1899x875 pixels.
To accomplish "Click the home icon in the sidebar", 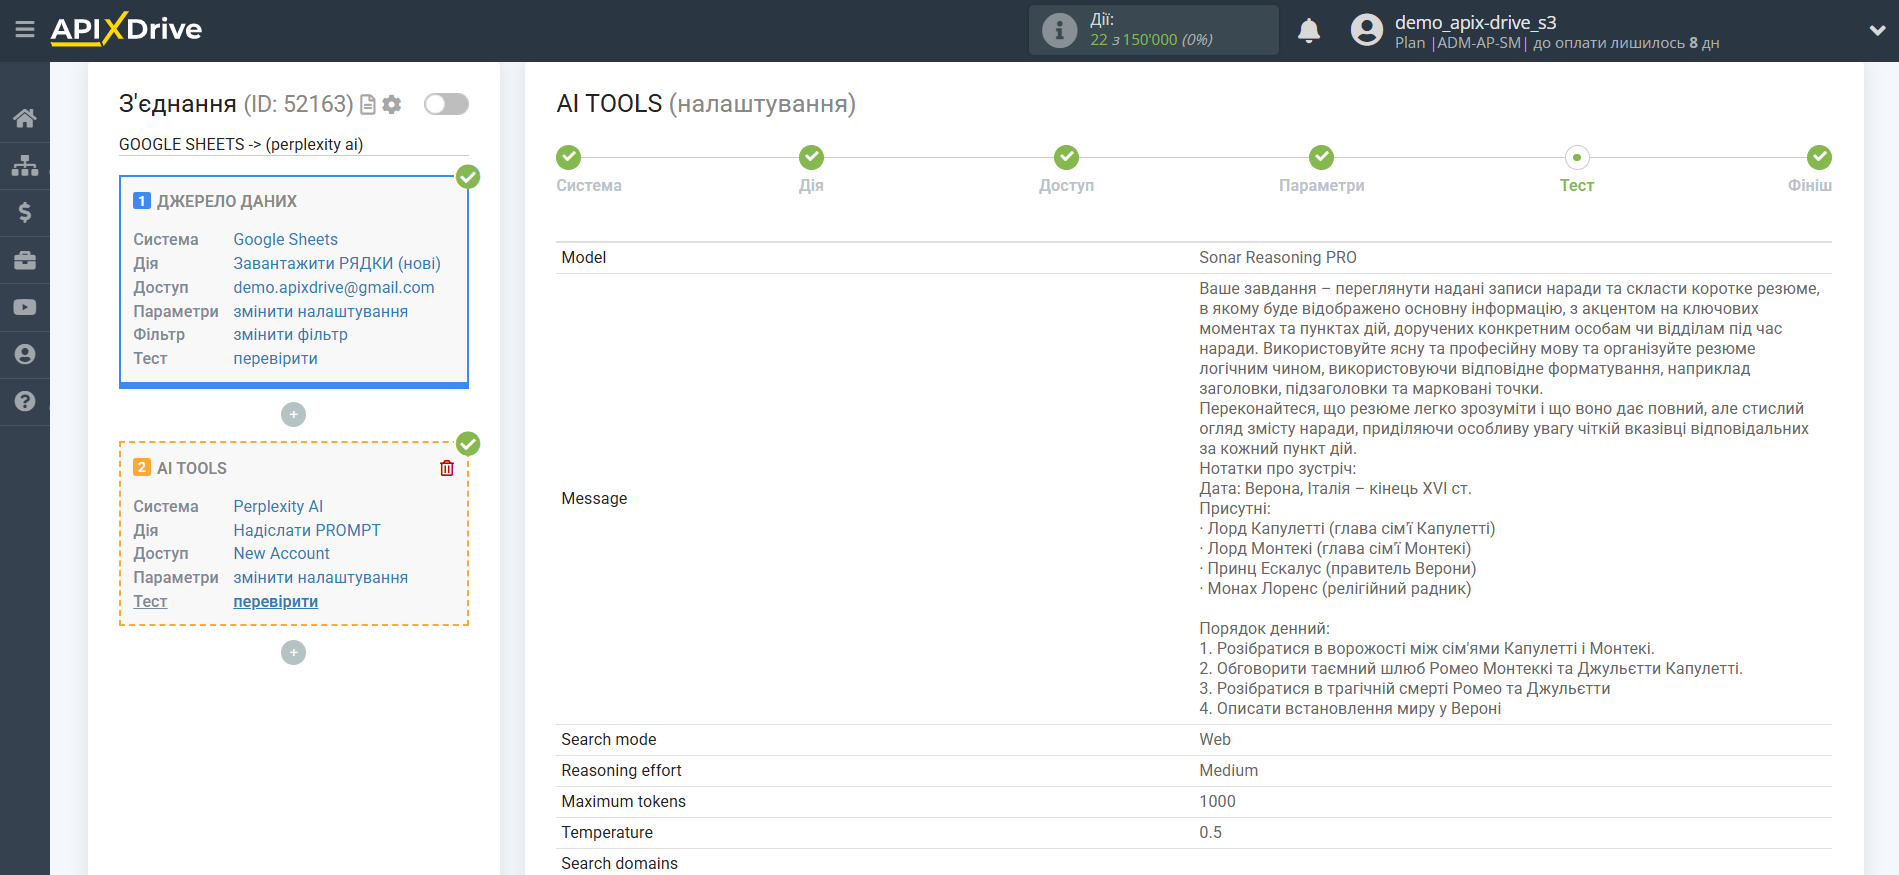I will pos(25,118).
